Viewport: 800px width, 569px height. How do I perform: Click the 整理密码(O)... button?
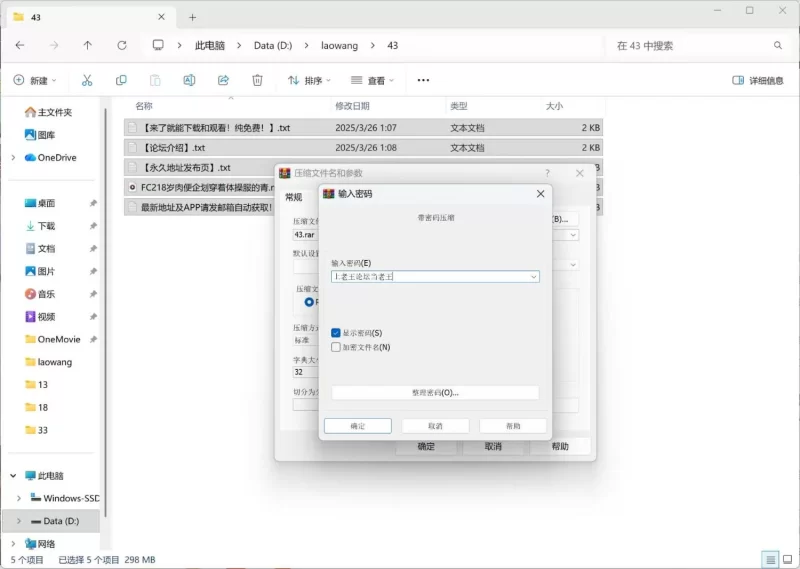point(435,393)
